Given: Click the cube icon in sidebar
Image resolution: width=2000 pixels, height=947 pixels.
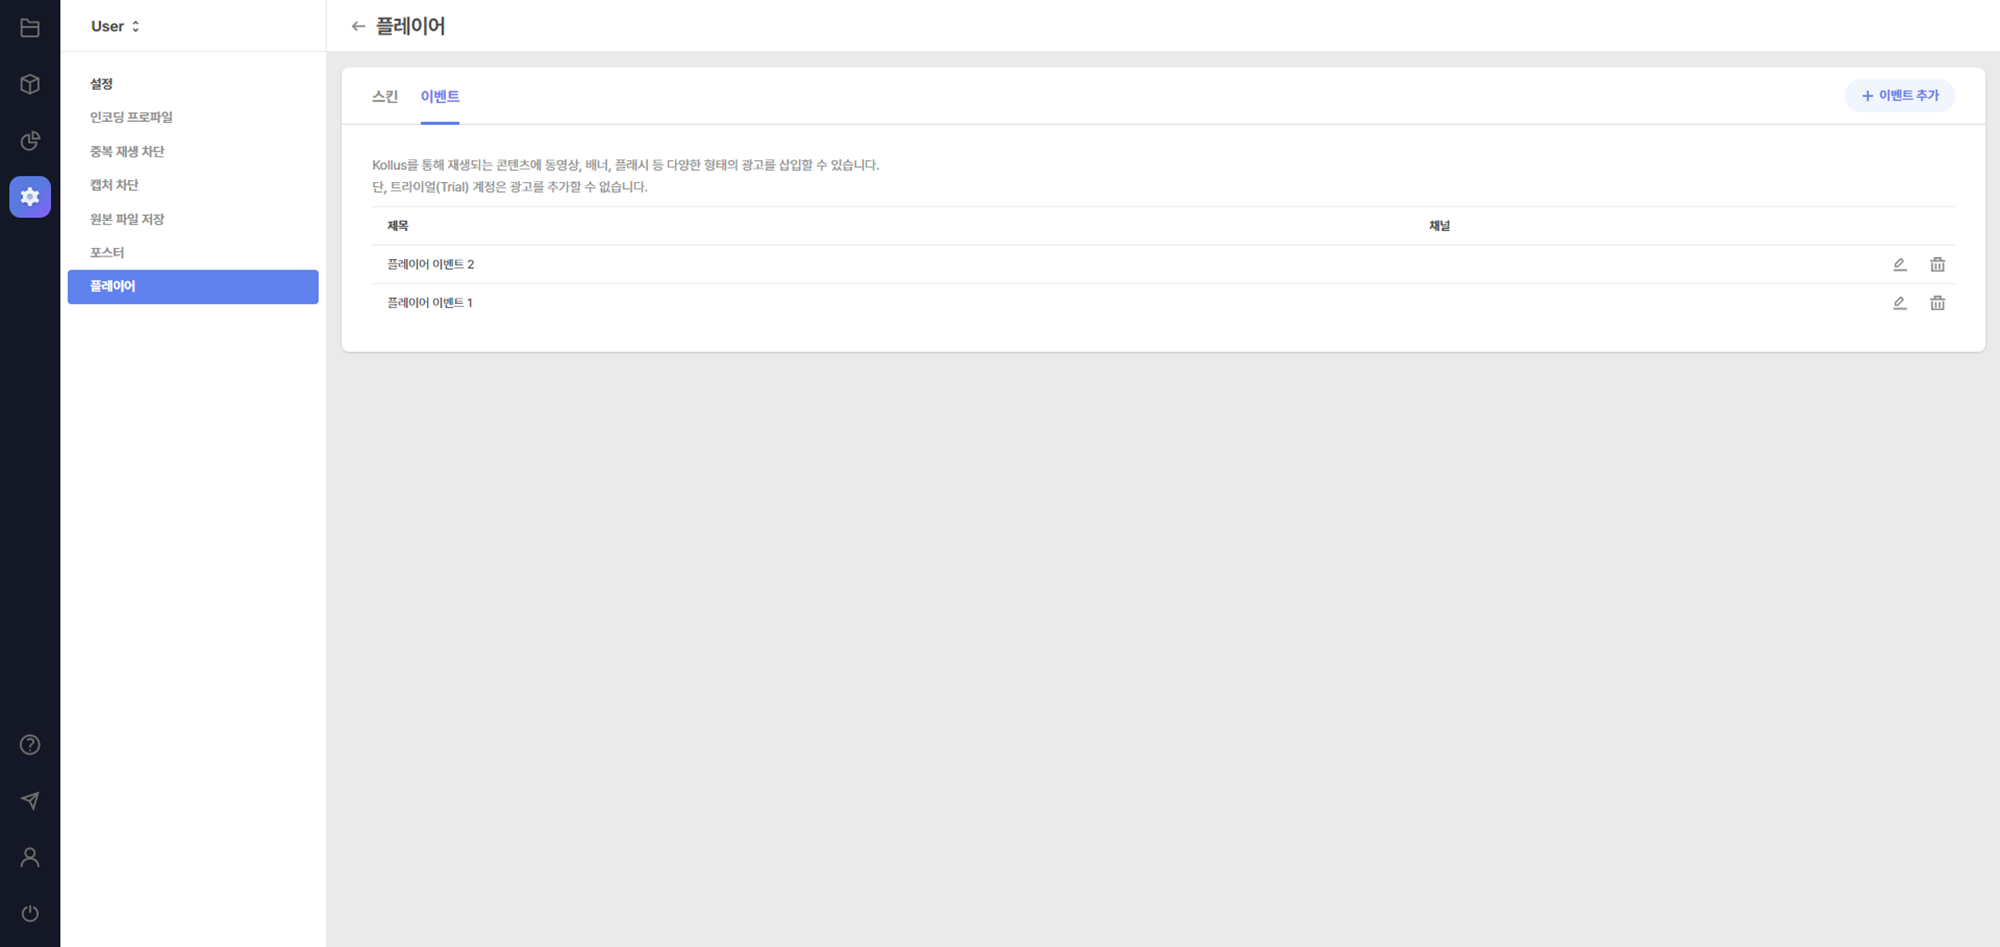Looking at the screenshot, I should click(30, 84).
